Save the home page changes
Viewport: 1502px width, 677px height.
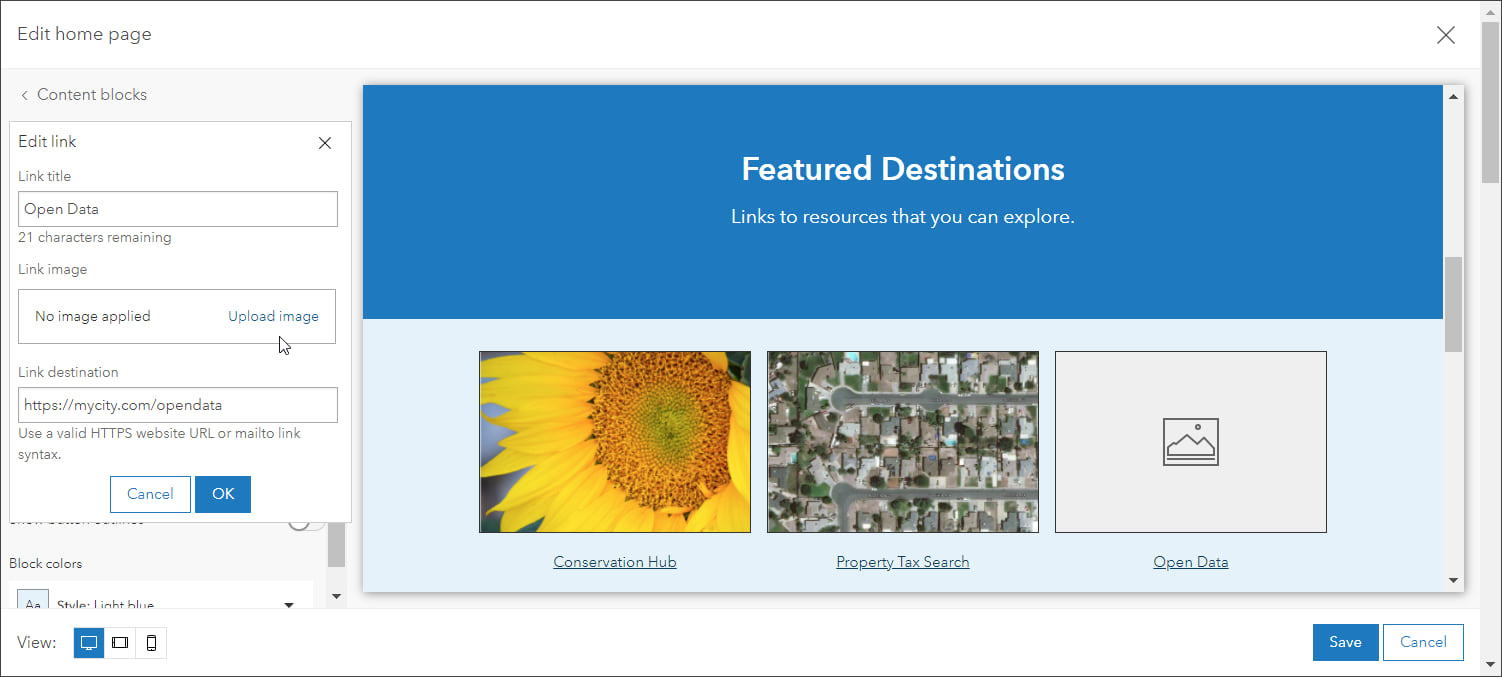(1345, 642)
